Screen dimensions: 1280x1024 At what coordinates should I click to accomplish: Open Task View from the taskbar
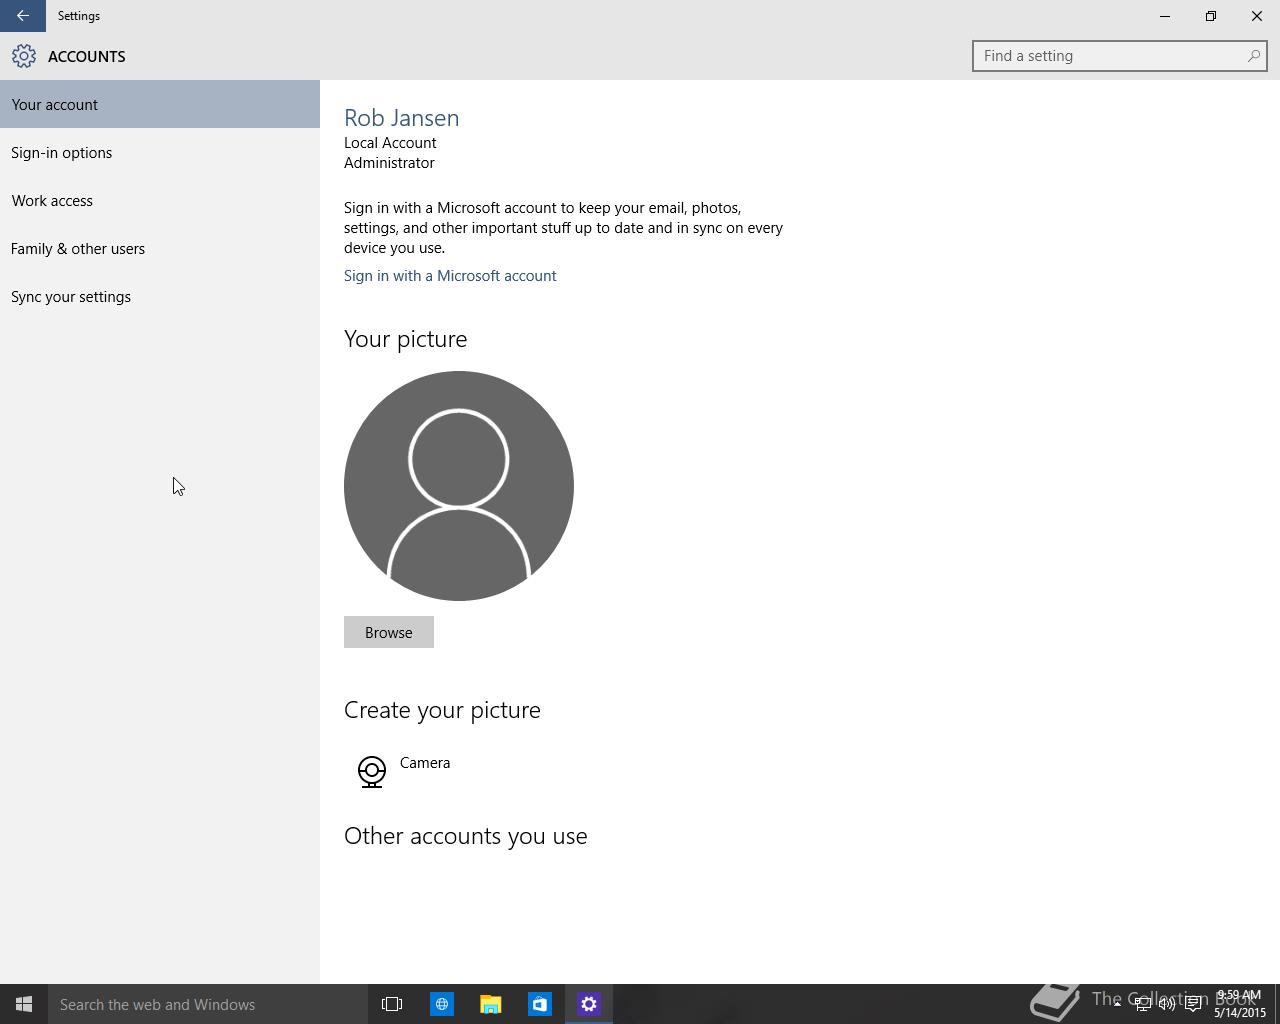click(x=392, y=1004)
